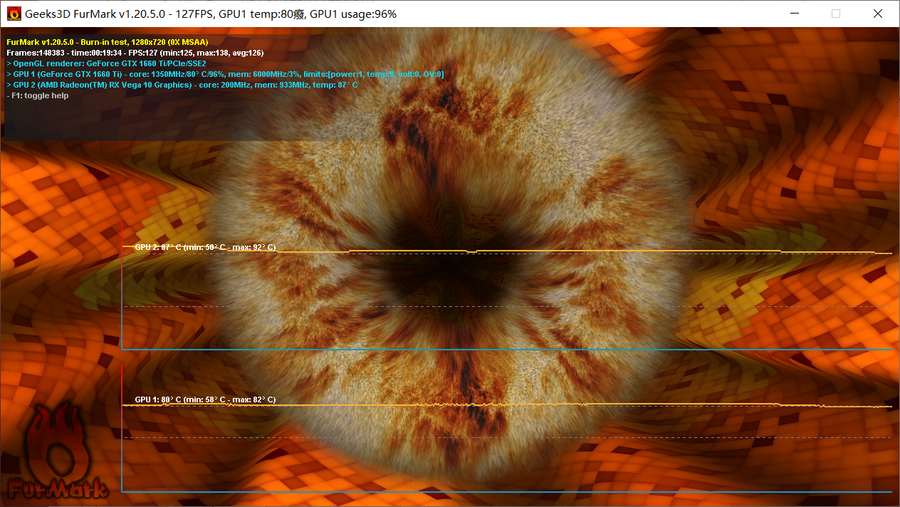This screenshot has width=900, height=507.
Task: Click the blue baseline of GPU 1 graph
Action: [500, 492]
